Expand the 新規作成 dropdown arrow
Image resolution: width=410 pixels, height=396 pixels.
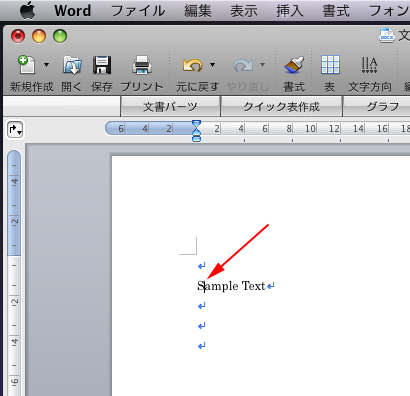click(x=46, y=64)
